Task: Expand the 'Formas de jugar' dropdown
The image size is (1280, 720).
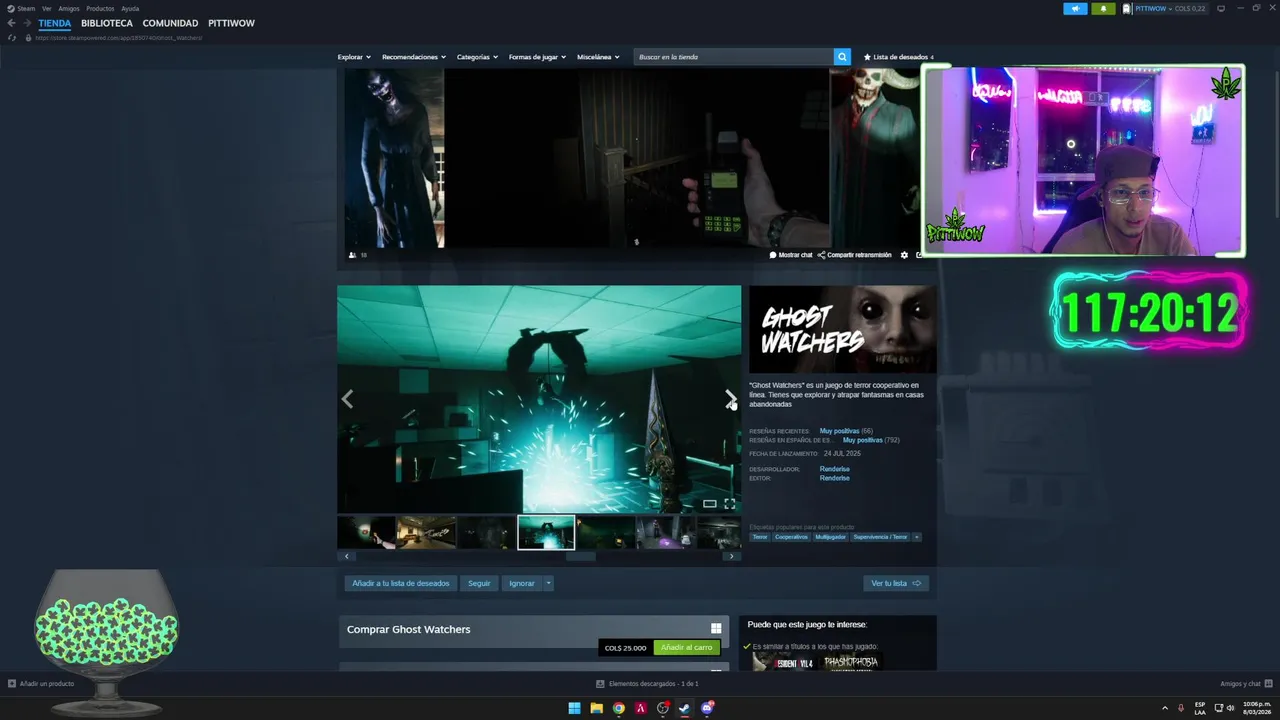Action: [538, 57]
